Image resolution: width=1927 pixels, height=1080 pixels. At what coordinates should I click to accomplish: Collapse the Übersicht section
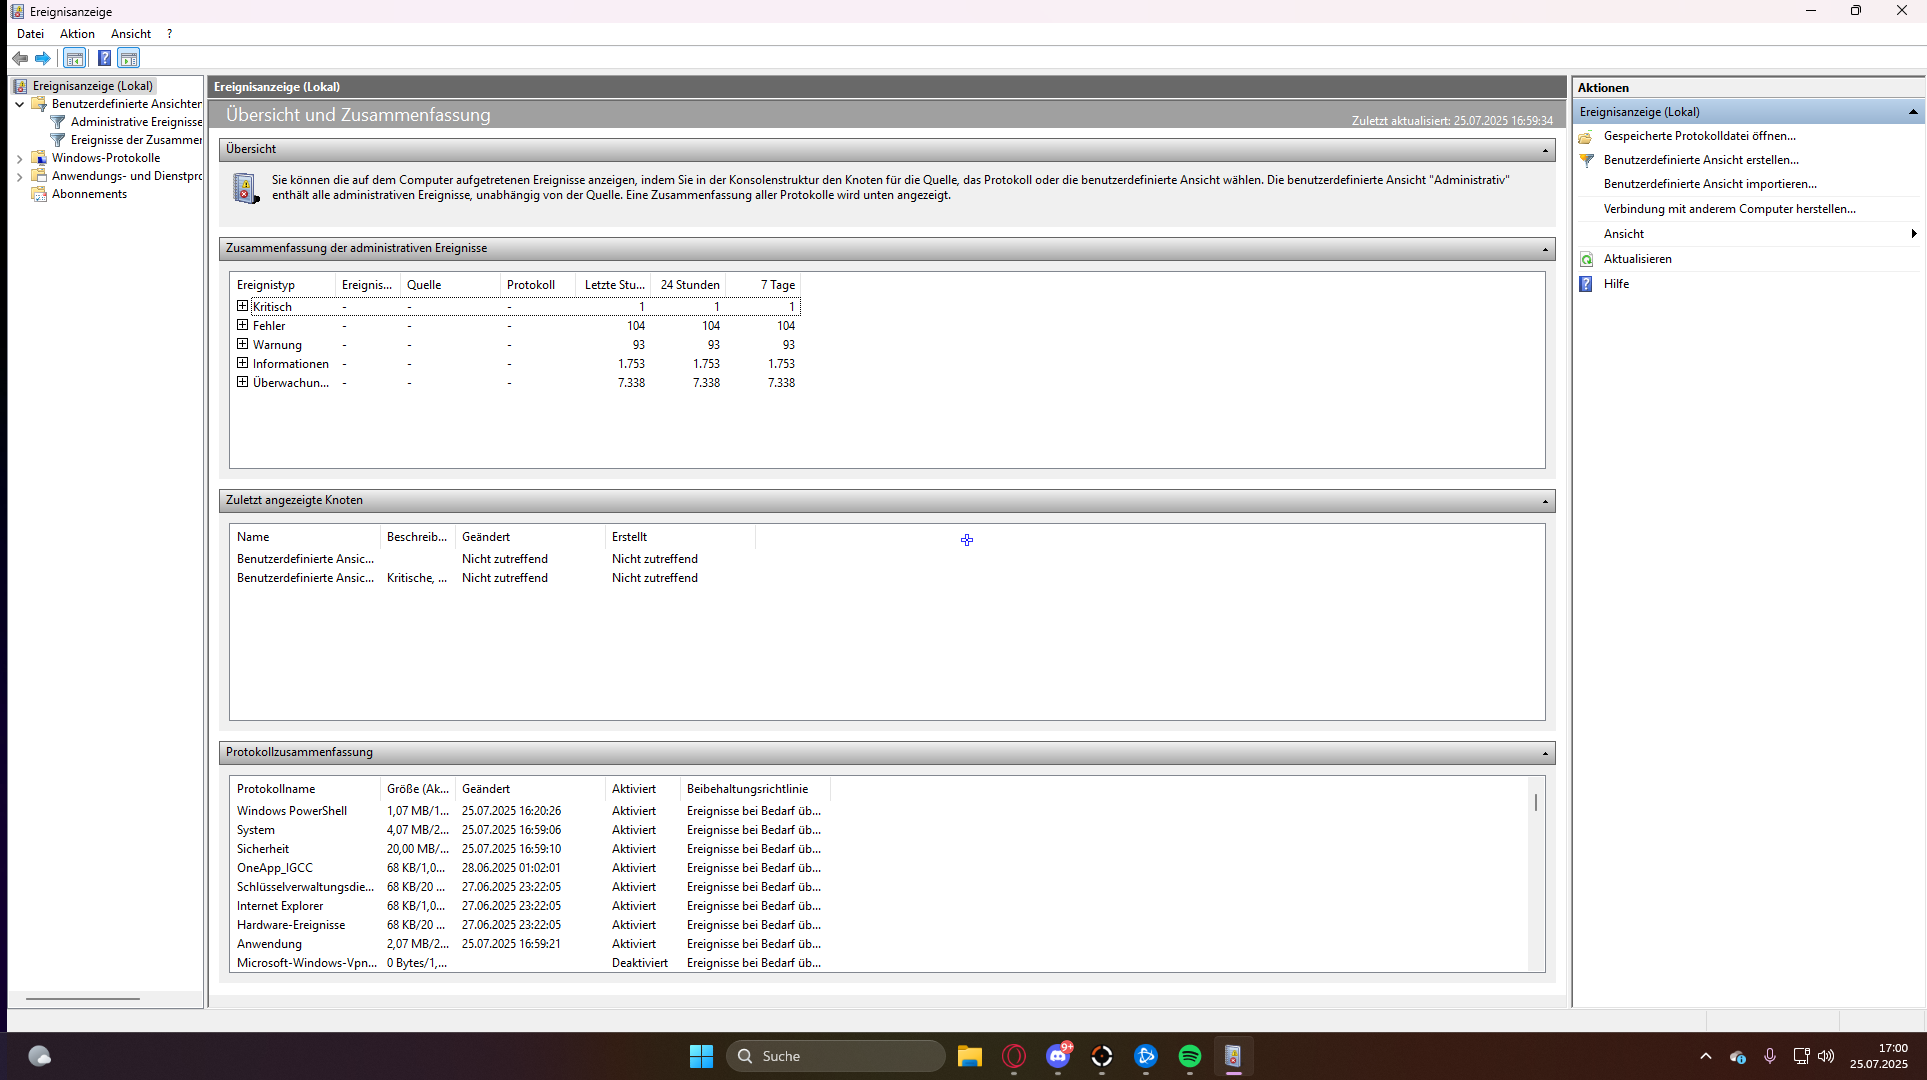coord(1545,150)
